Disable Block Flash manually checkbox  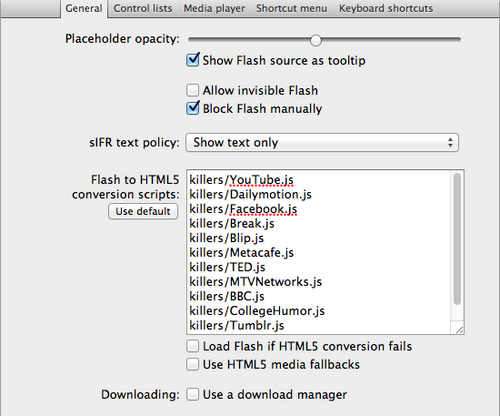pos(193,108)
